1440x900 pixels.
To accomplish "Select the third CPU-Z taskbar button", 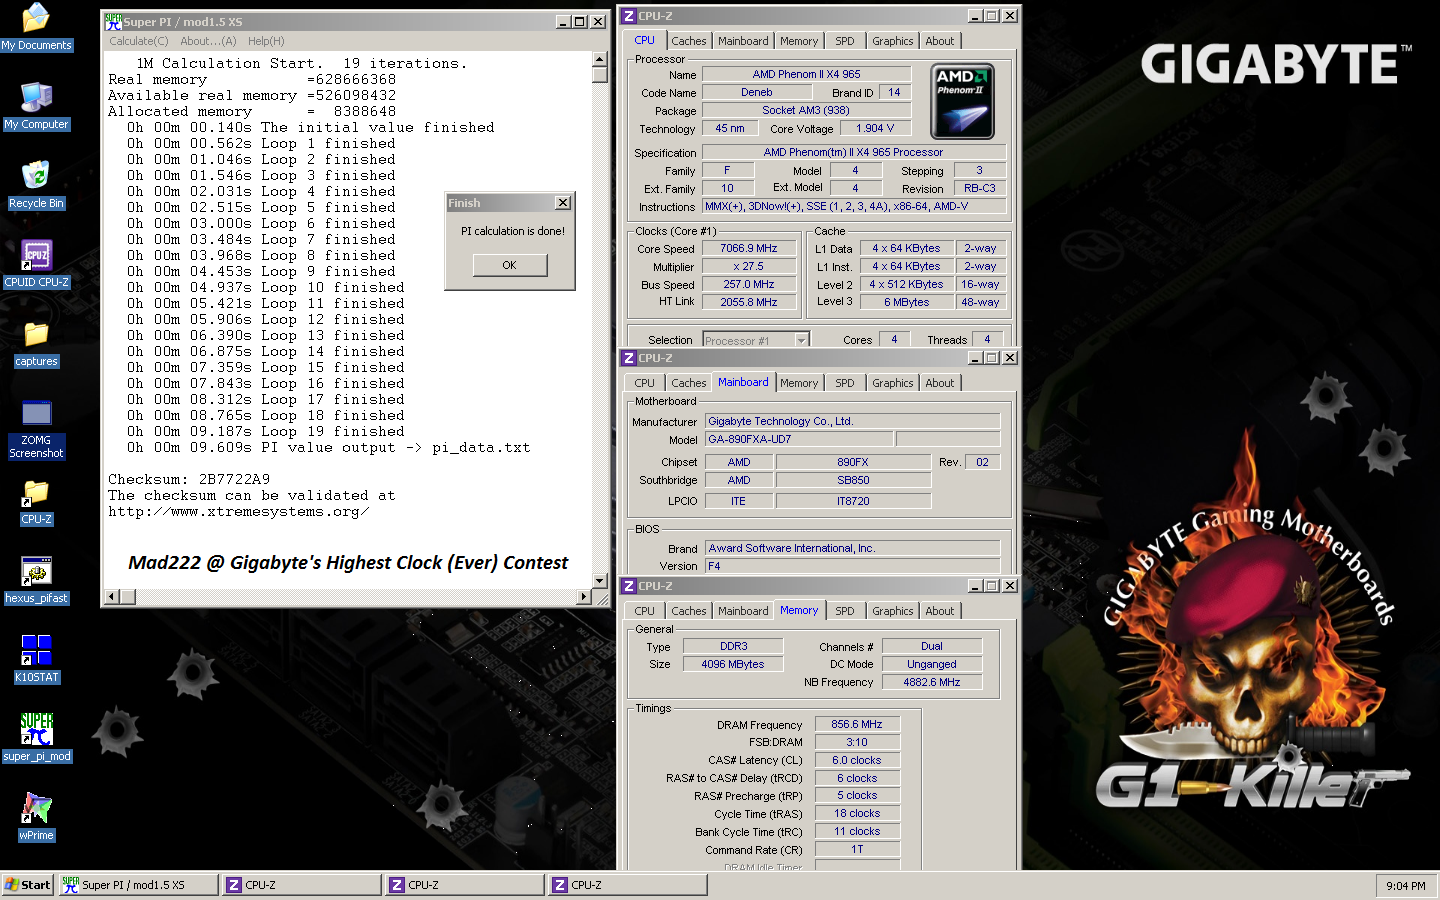I will (628, 885).
